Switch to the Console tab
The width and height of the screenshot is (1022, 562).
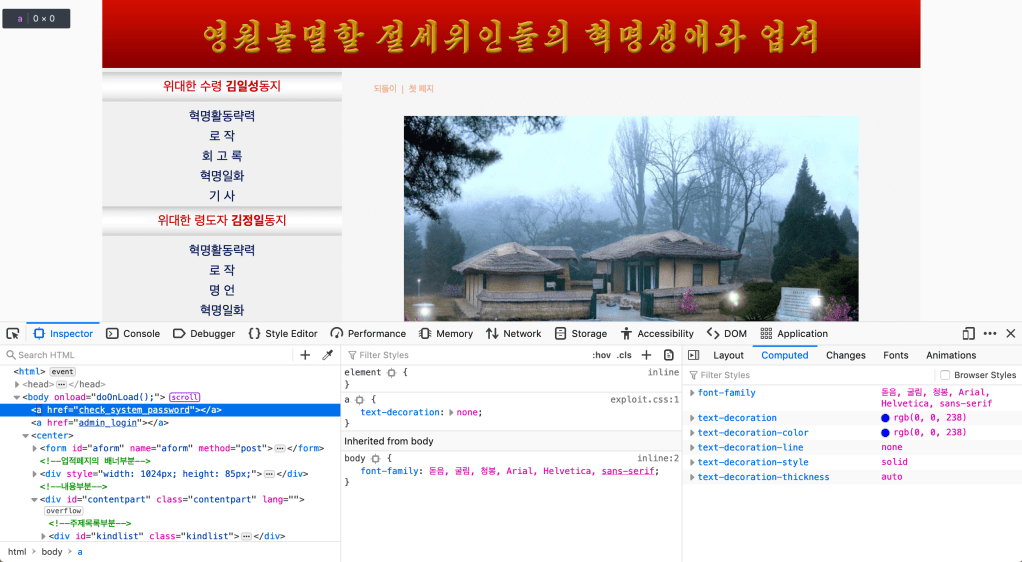[133, 333]
